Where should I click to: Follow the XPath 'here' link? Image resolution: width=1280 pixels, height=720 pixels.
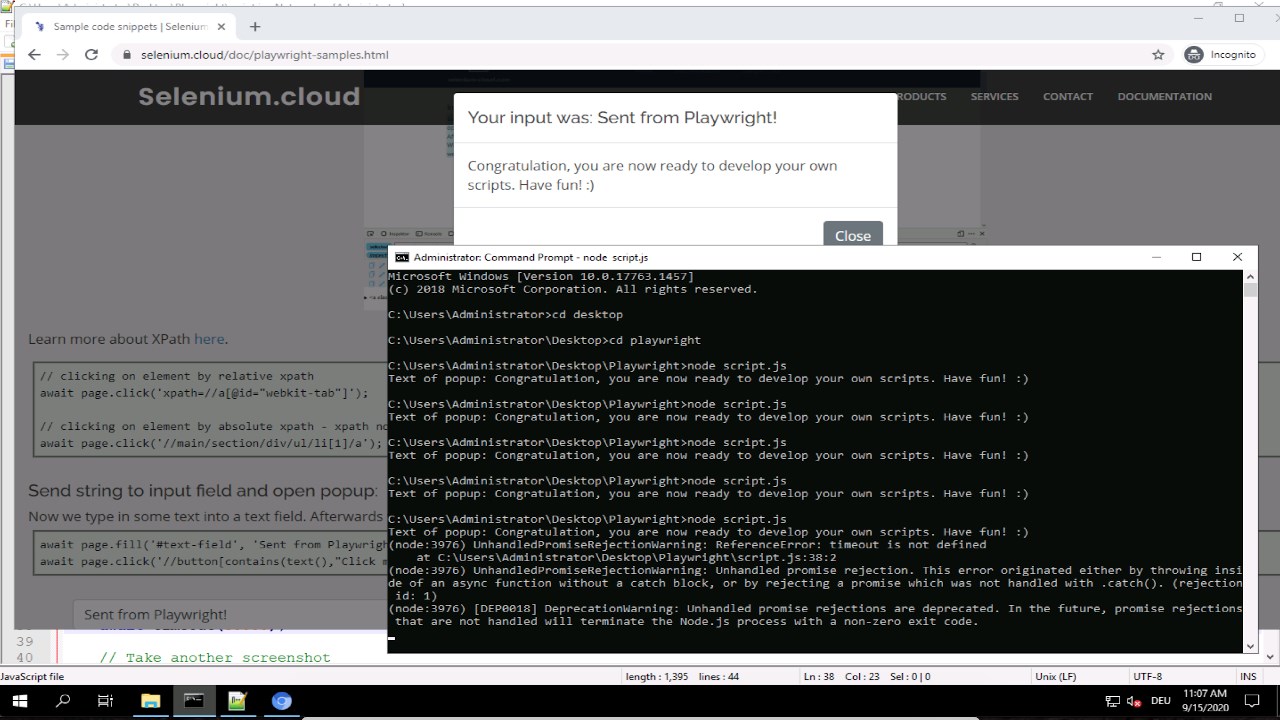(209, 339)
